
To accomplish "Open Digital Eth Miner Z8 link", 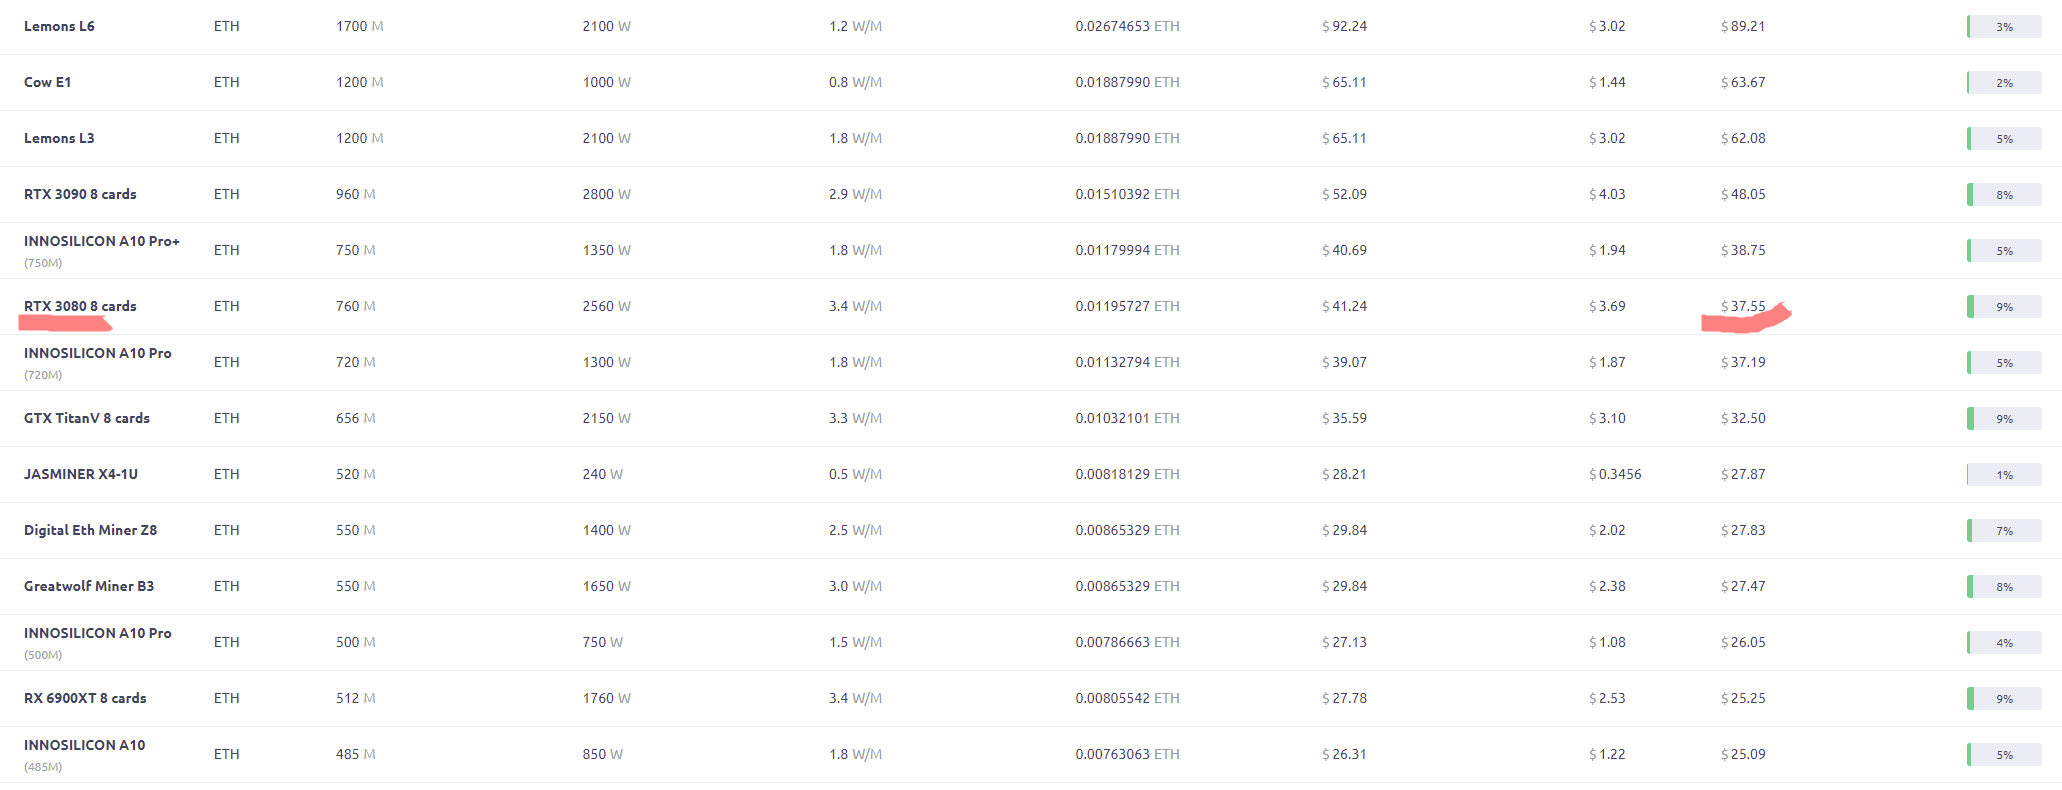I will tap(90, 530).
